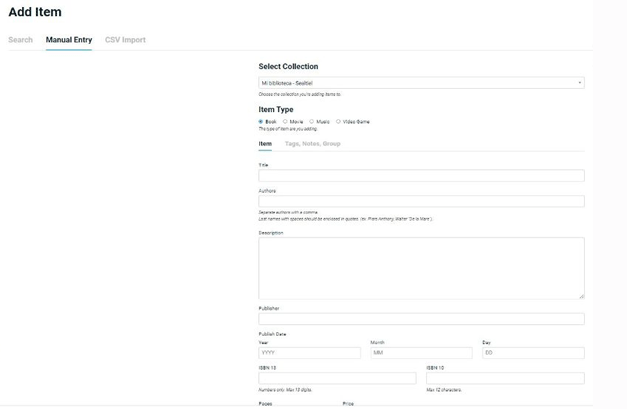627x409 pixels.
Task: Pick the Music item type
Action: (312, 121)
